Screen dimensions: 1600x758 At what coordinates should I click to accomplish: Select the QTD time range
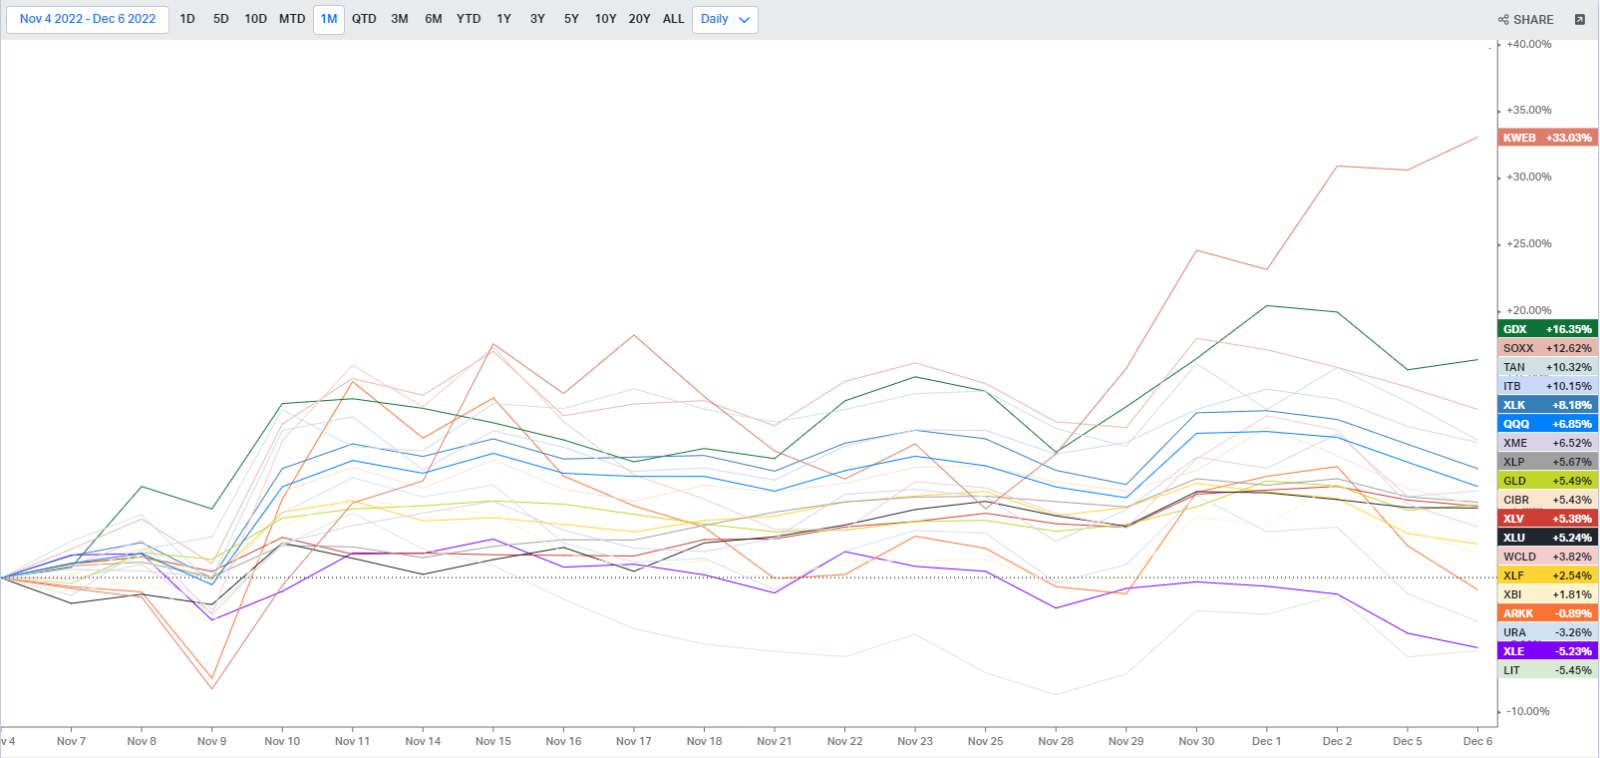coord(364,19)
